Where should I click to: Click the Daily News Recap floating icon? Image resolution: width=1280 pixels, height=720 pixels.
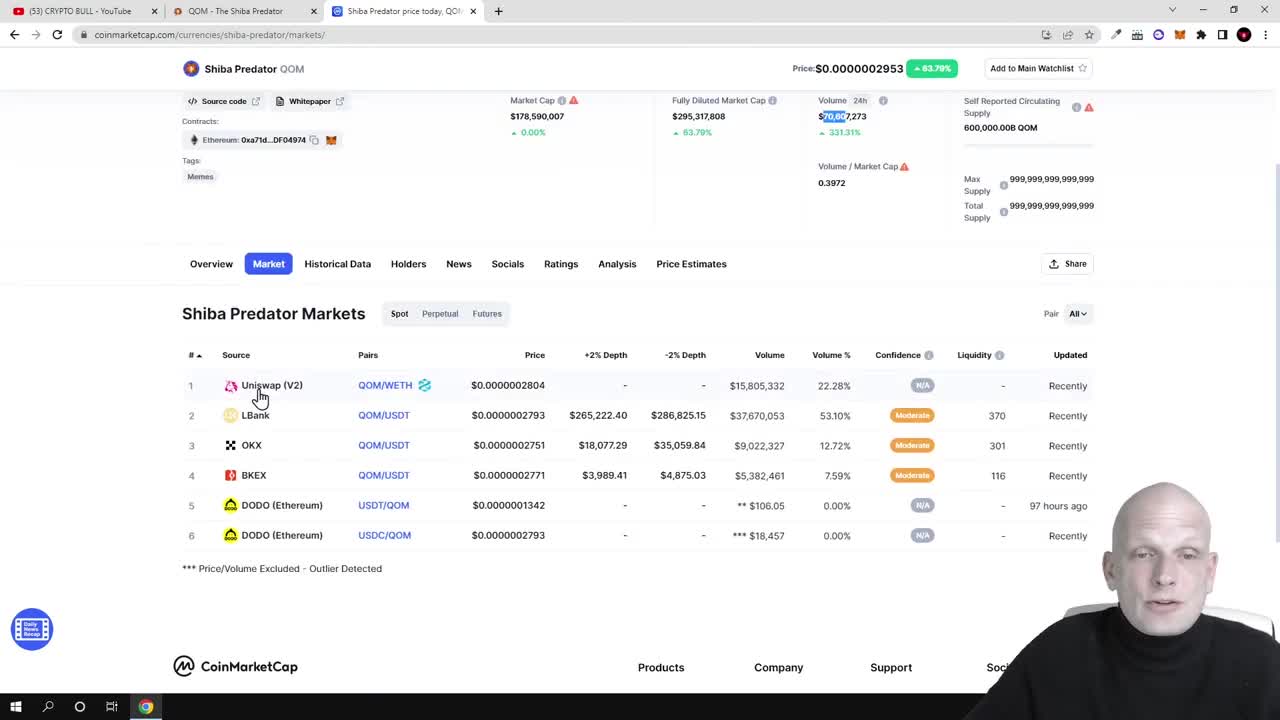click(x=31, y=629)
